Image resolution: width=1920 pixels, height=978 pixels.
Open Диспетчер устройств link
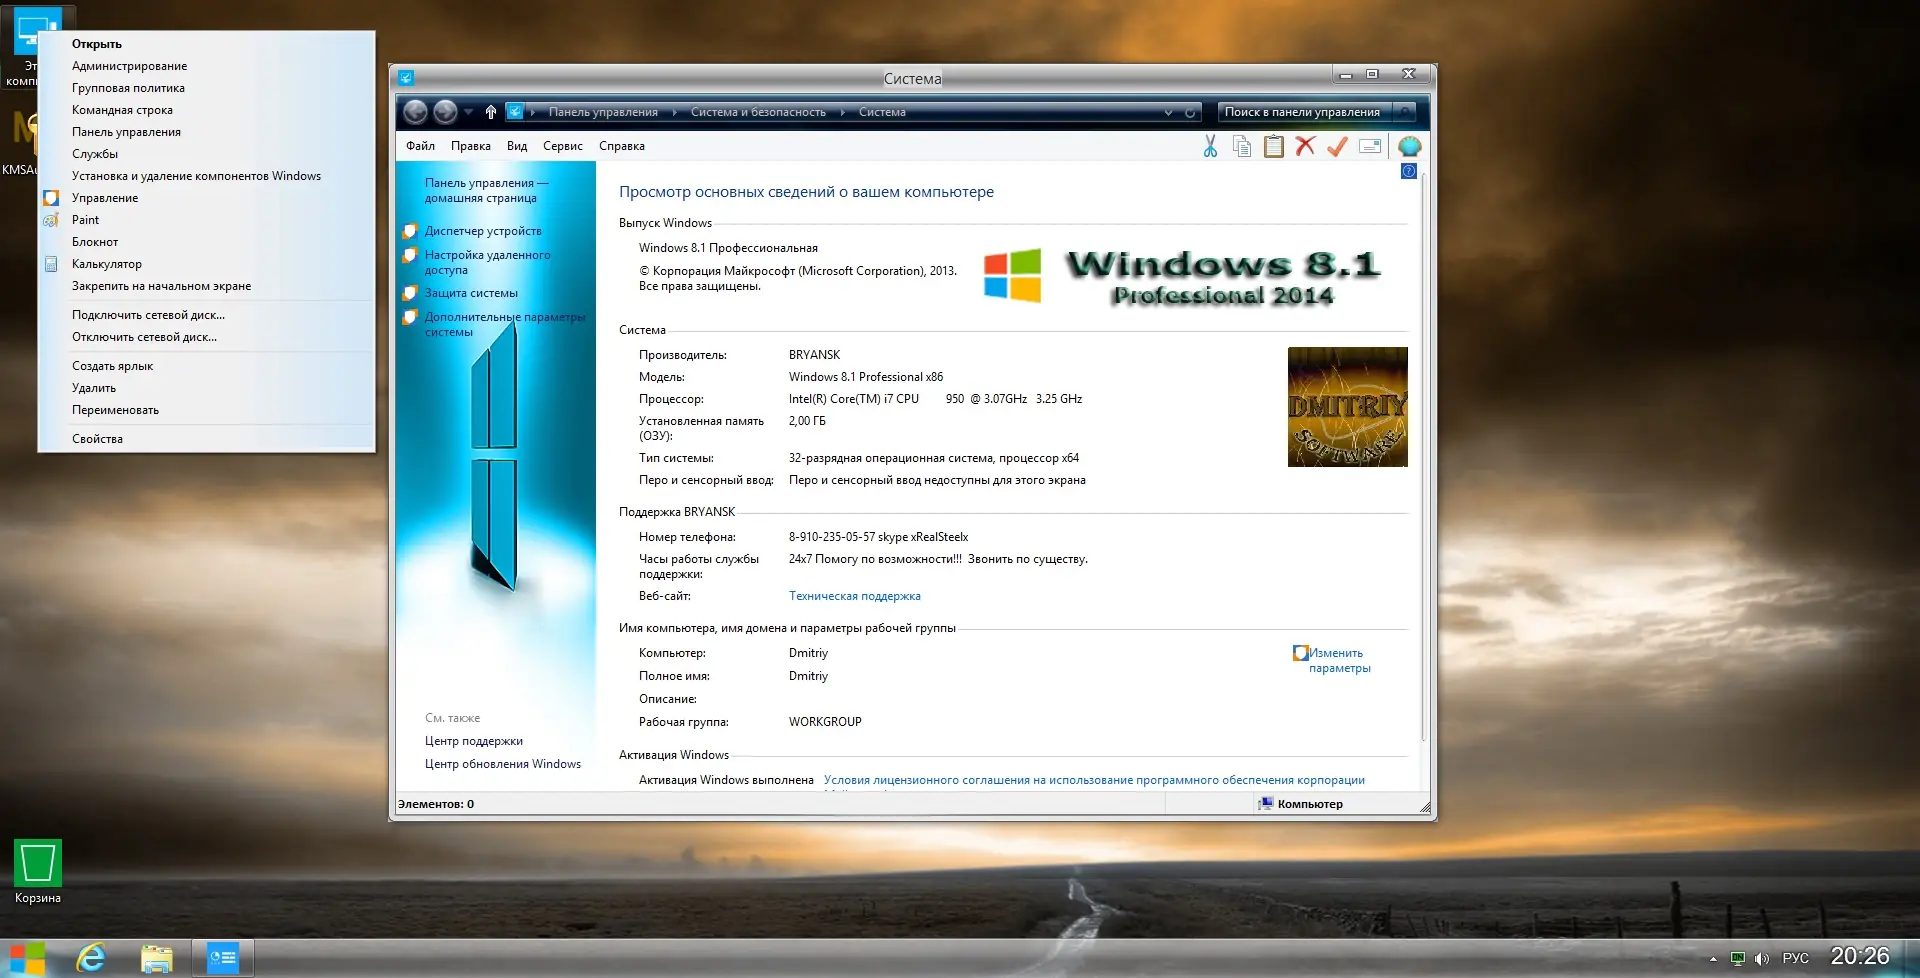click(x=483, y=231)
